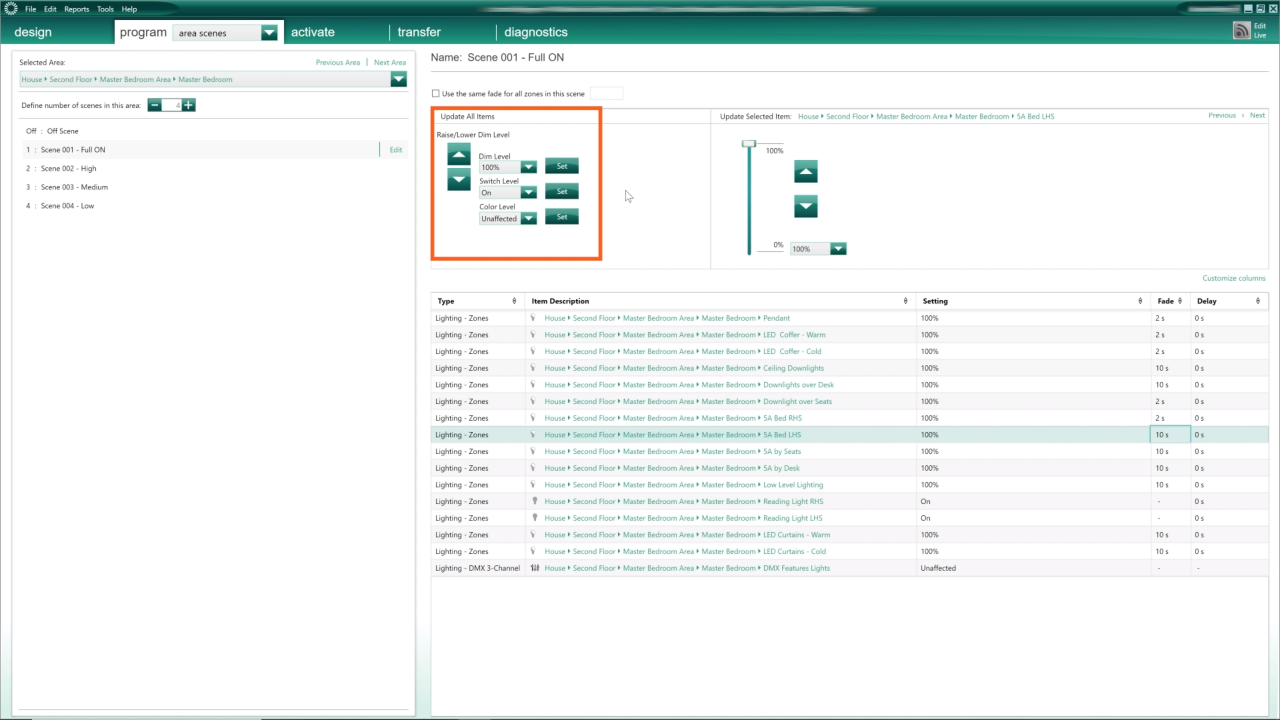Viewport: 1280px width, 720px height.
Task: Sort by Delay column sort icon
Action: click(1259, 301)
